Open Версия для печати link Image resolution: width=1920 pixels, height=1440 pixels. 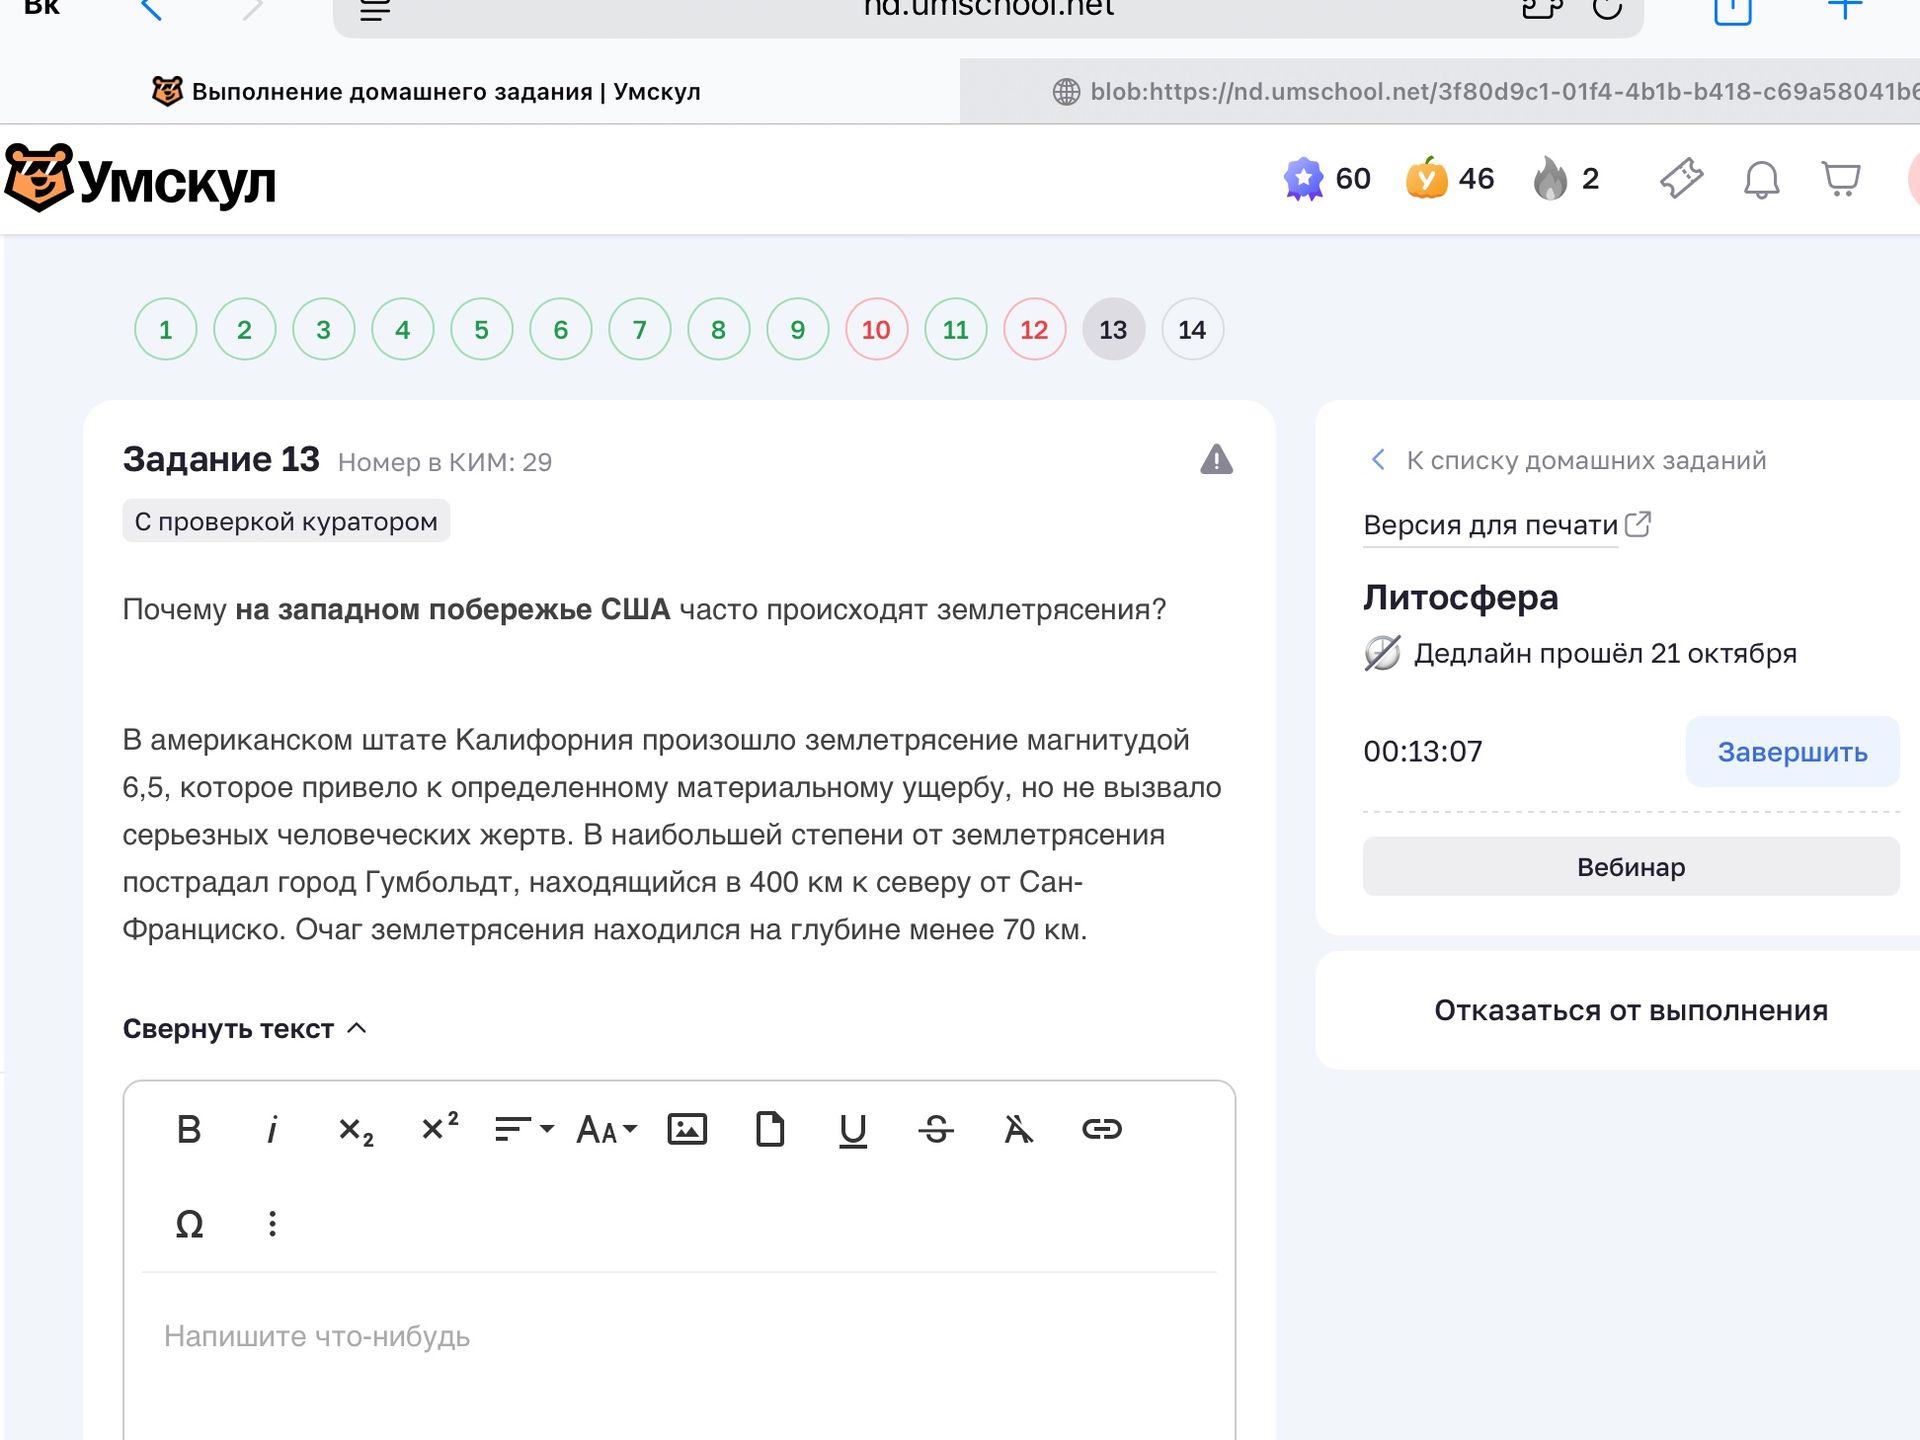tap(1507, 525)
